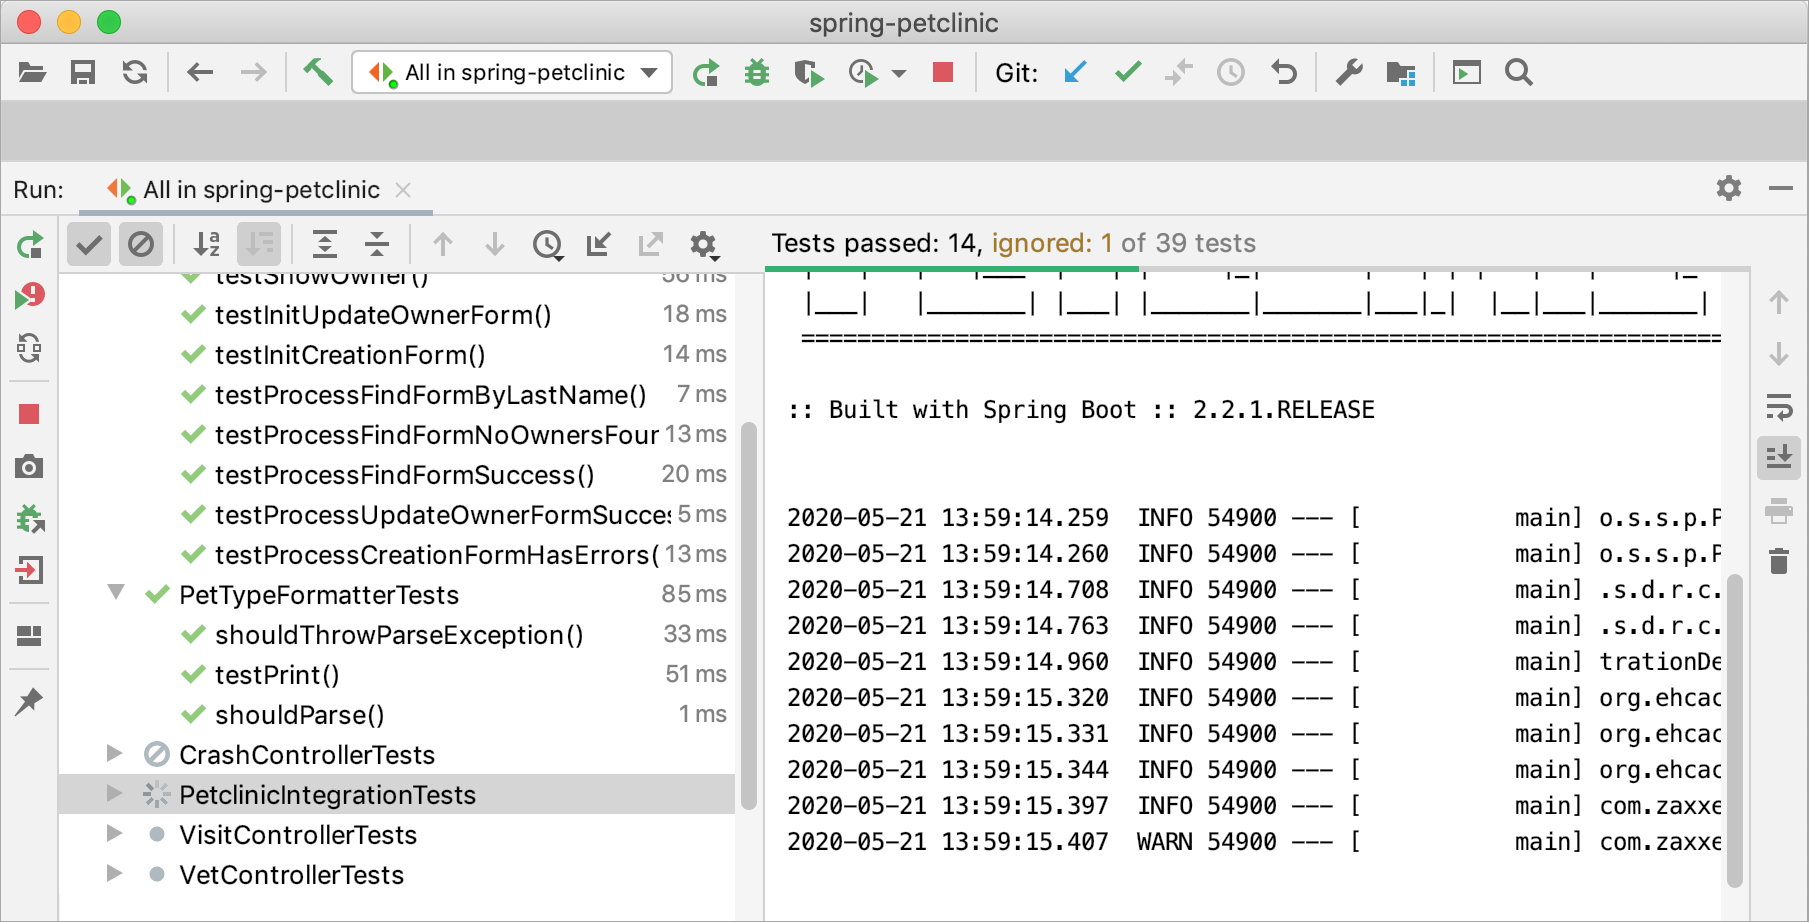Expand the VisitControllerTests node
The width and height of the screenshot is (1809, 922).
click(x=115, y=833)
